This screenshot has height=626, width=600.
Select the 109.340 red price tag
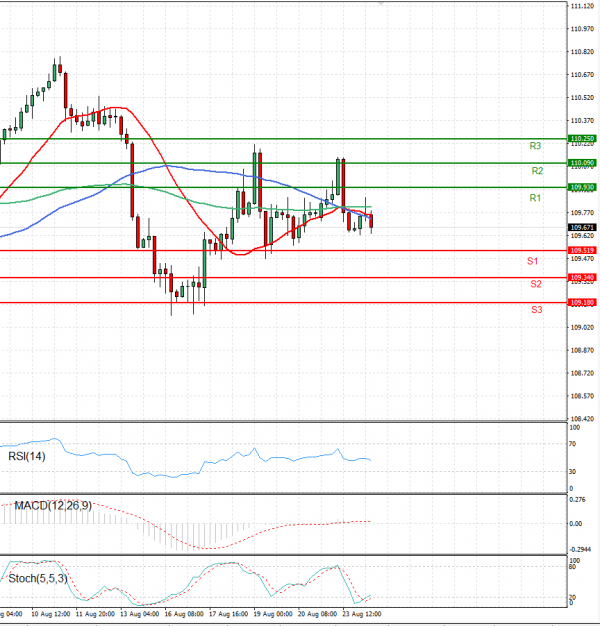(582, 277)
